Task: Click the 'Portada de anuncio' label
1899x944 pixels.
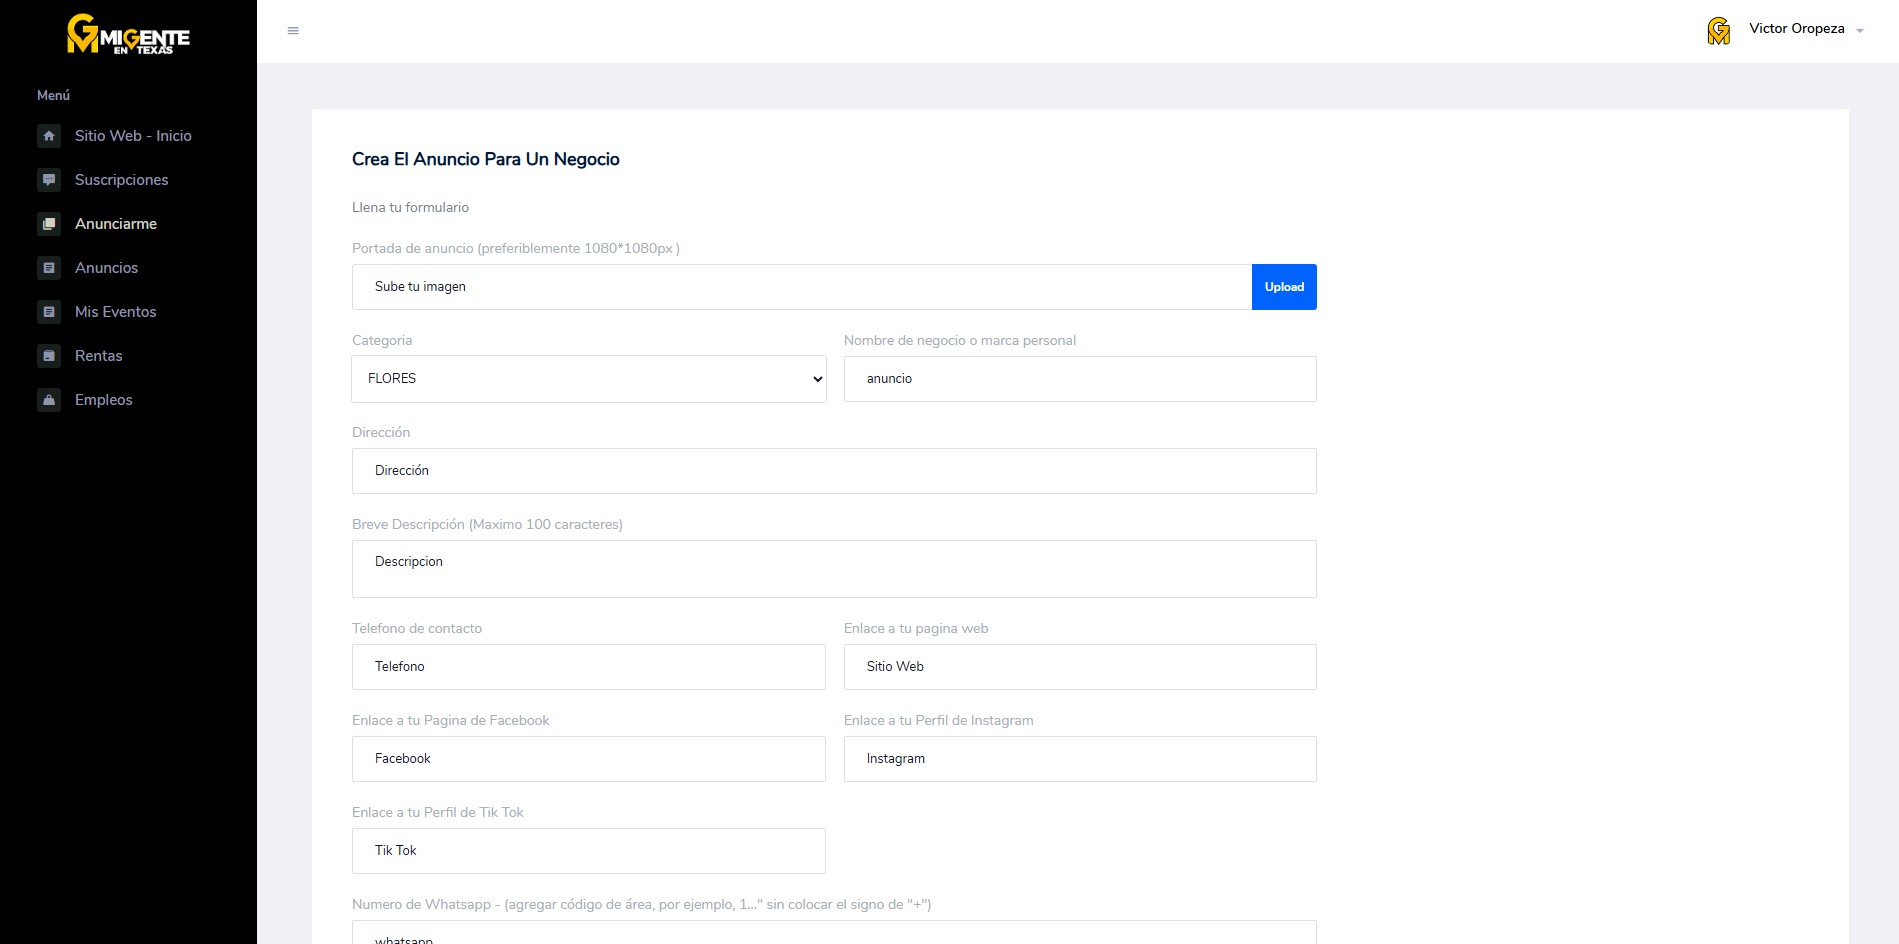Action: click(516, 248)
